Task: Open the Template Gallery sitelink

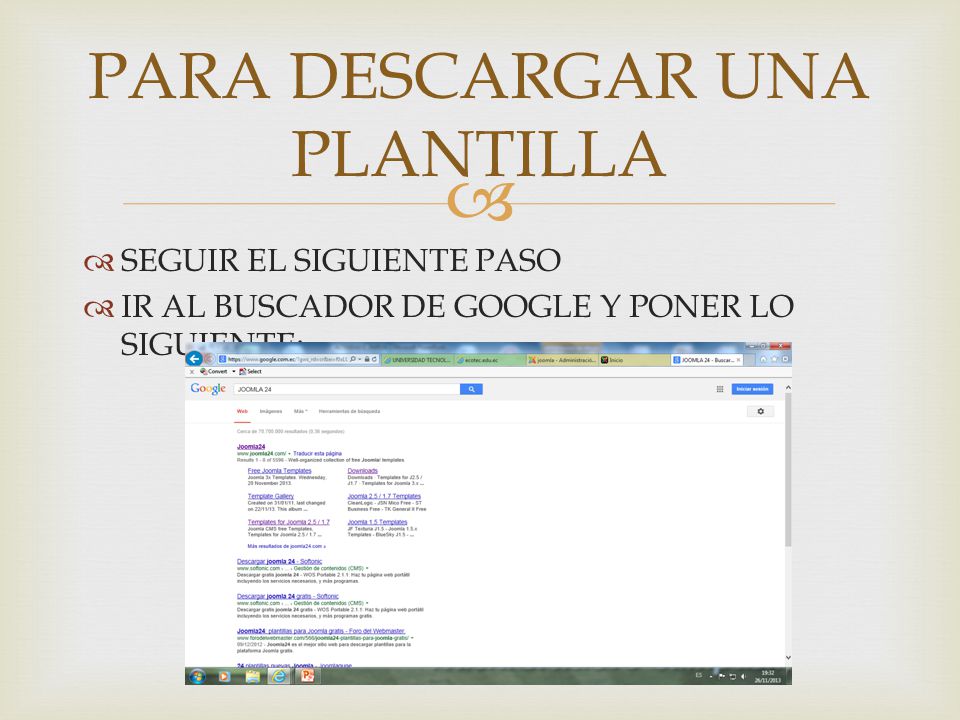Action: click(x=271, y=496)
